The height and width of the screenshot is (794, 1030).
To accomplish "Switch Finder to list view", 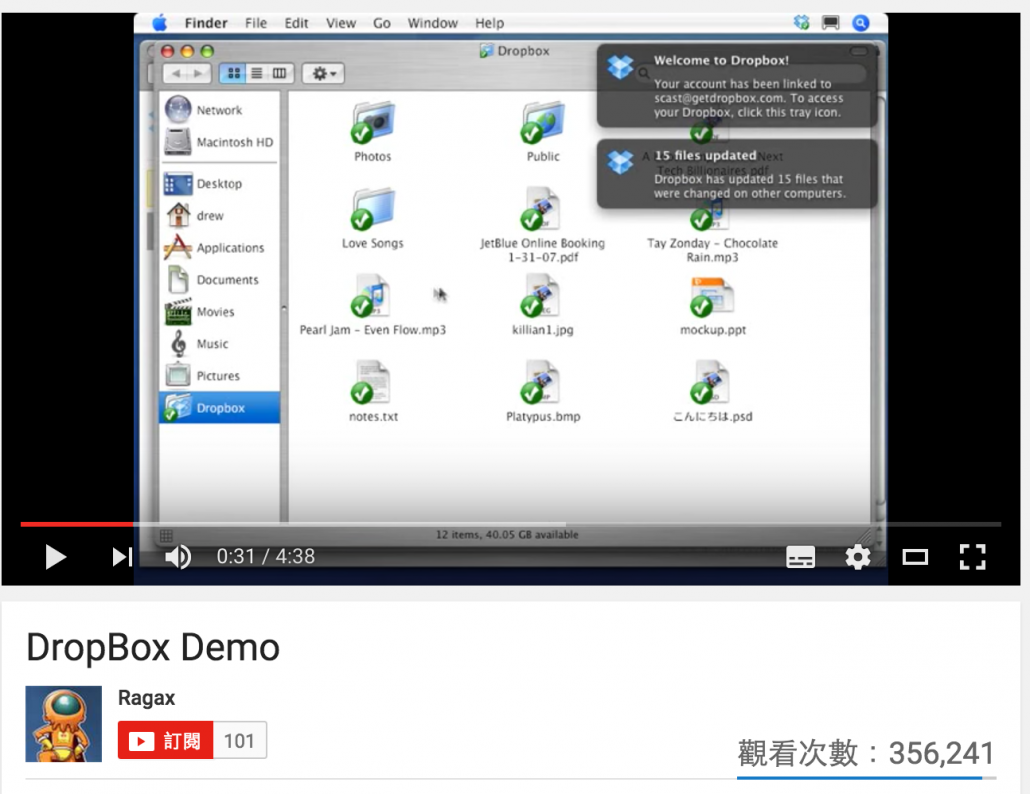I will 257,74.
